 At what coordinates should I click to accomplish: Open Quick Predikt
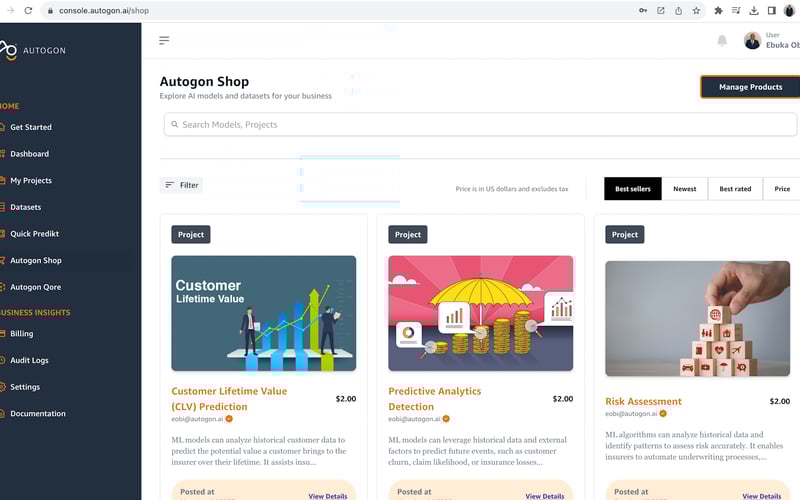[34, 234]
